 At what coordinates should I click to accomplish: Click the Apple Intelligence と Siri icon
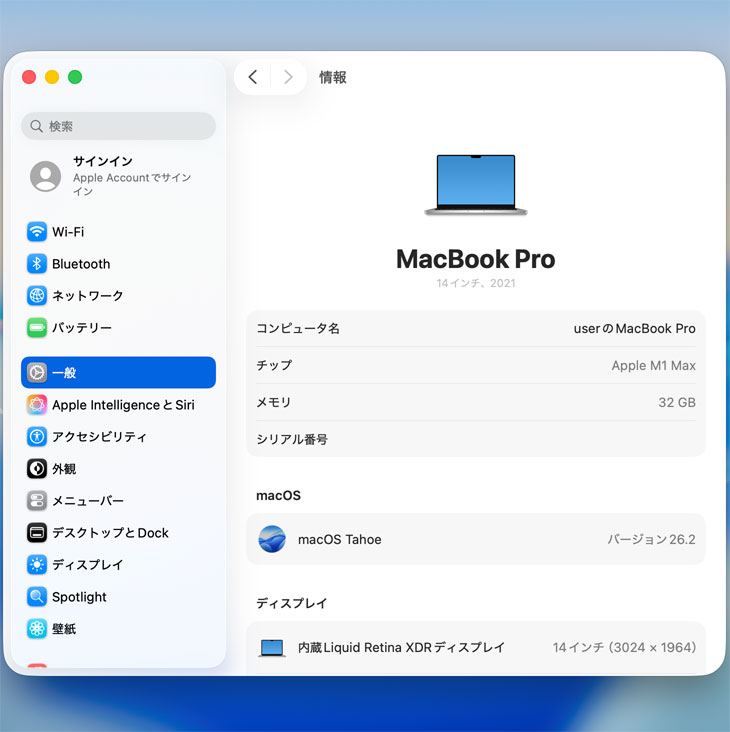click(37, 405)
